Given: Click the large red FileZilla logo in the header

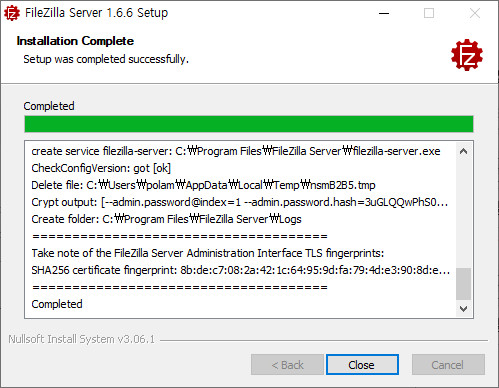Looking at the screenshot, I should pyautogui.click(x=467, y=55).
